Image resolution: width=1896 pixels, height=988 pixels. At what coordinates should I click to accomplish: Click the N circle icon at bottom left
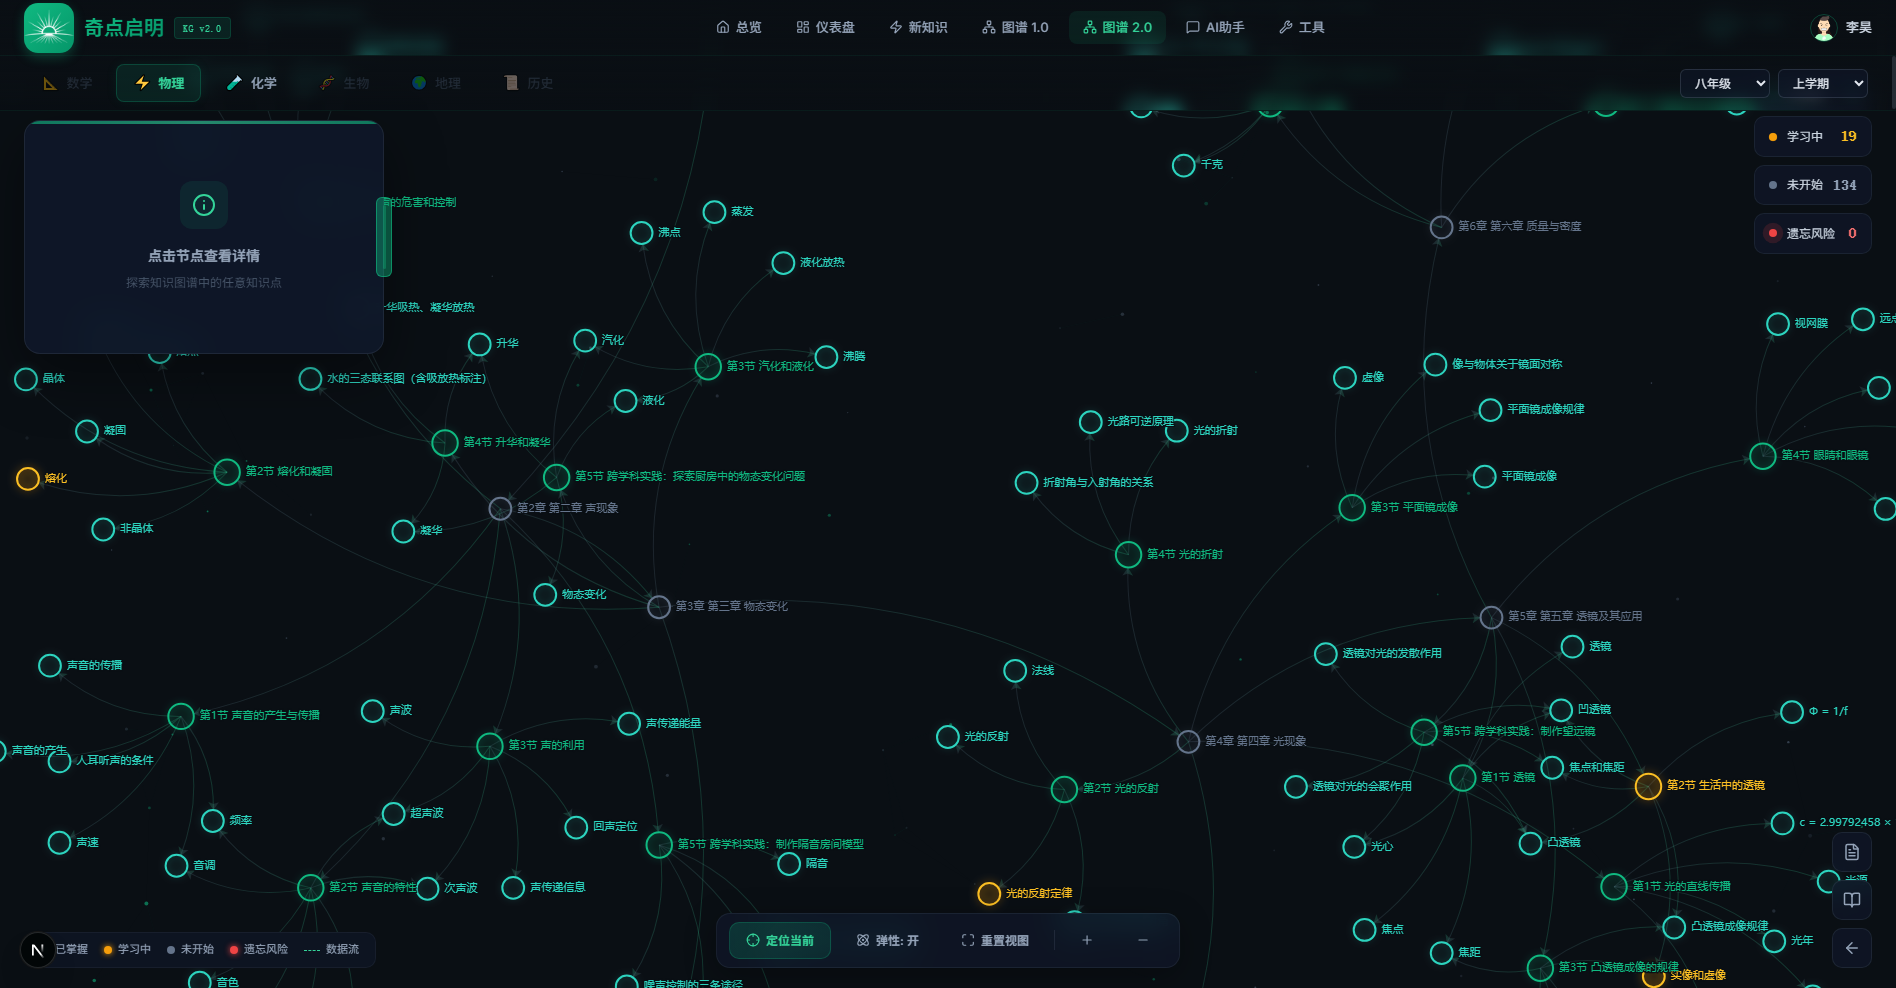click(x=37, y=950)
